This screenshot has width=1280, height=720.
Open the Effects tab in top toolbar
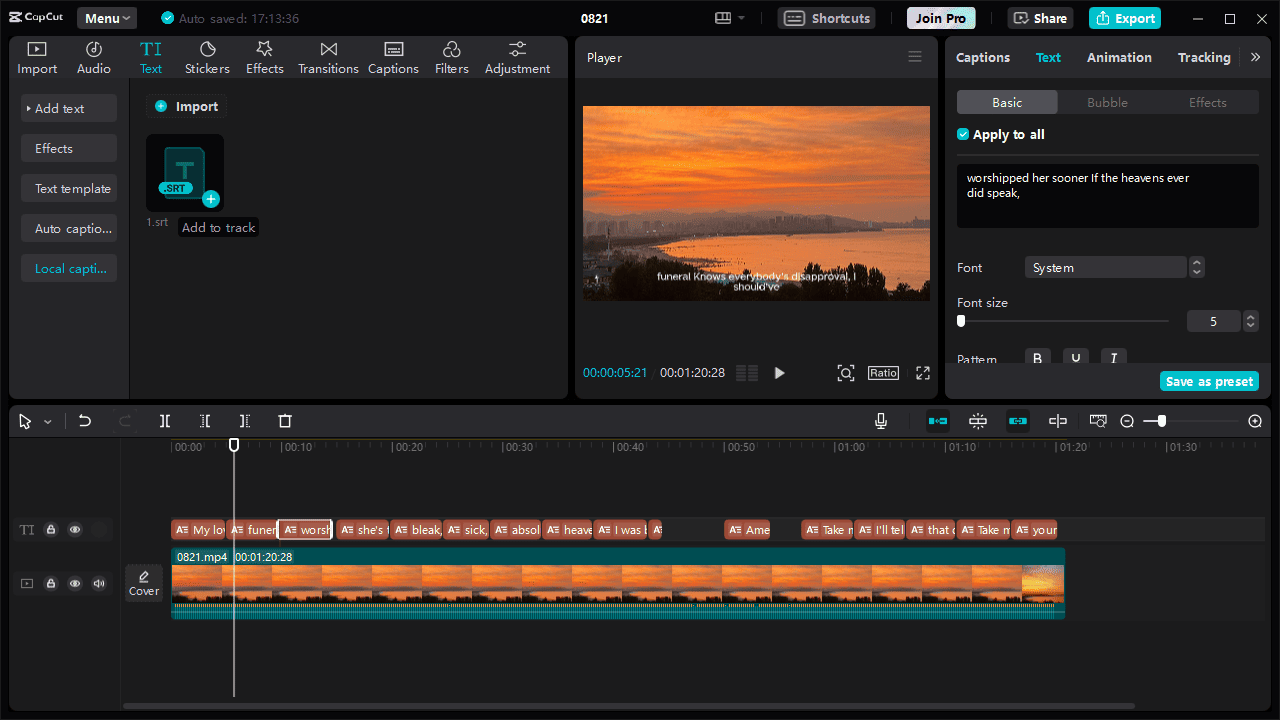[265, 58]
